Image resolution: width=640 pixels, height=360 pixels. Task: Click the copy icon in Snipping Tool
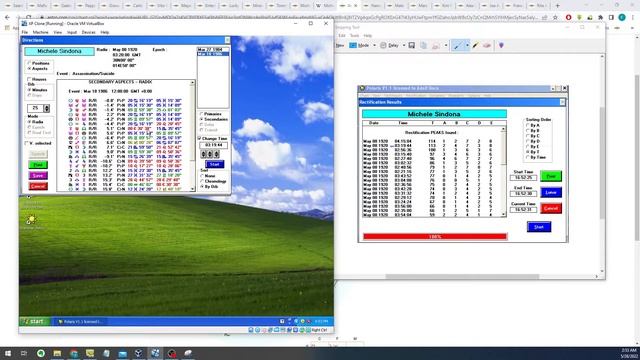(423, 46)
